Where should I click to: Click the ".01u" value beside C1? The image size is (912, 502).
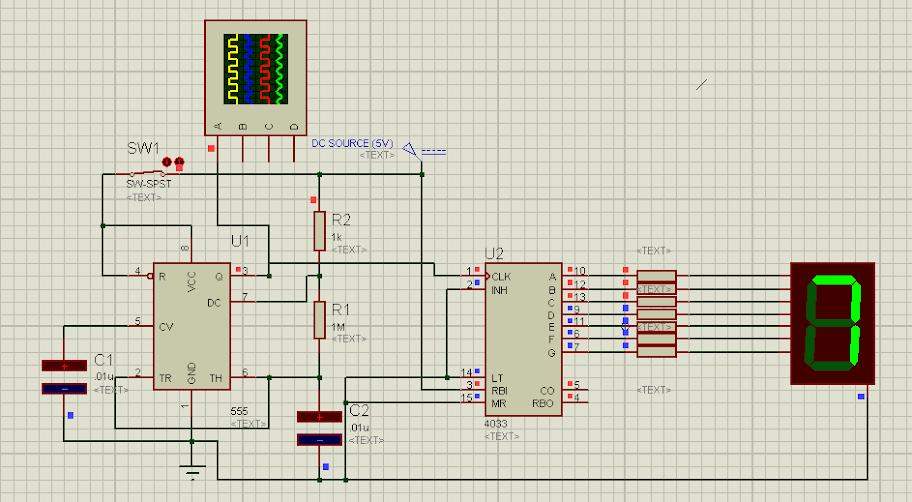click(x=104, y=376)
